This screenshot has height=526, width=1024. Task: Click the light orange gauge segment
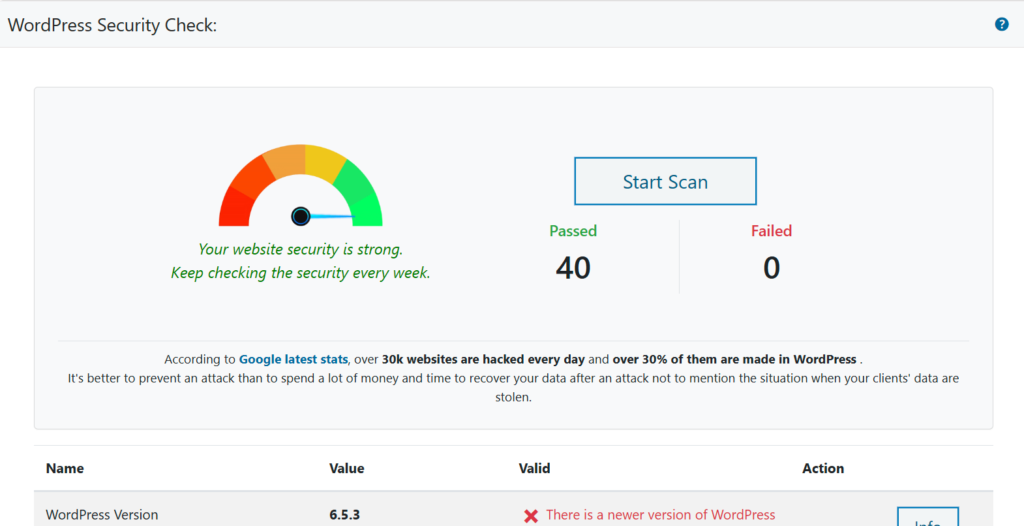[283, 162]
